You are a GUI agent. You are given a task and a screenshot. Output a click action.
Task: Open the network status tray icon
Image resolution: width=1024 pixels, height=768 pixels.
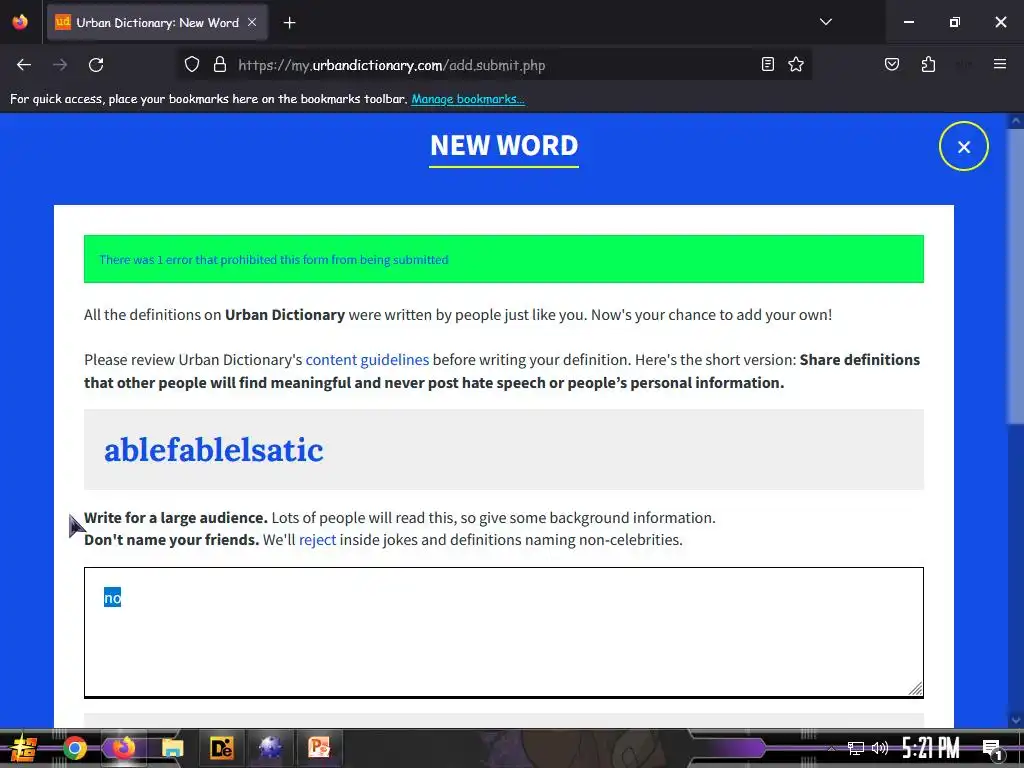856,748
